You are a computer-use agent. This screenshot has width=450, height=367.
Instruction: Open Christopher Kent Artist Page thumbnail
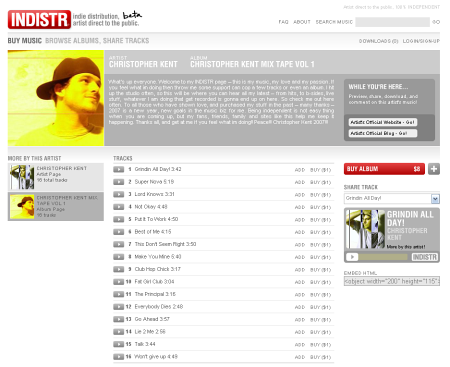[22, 177]
